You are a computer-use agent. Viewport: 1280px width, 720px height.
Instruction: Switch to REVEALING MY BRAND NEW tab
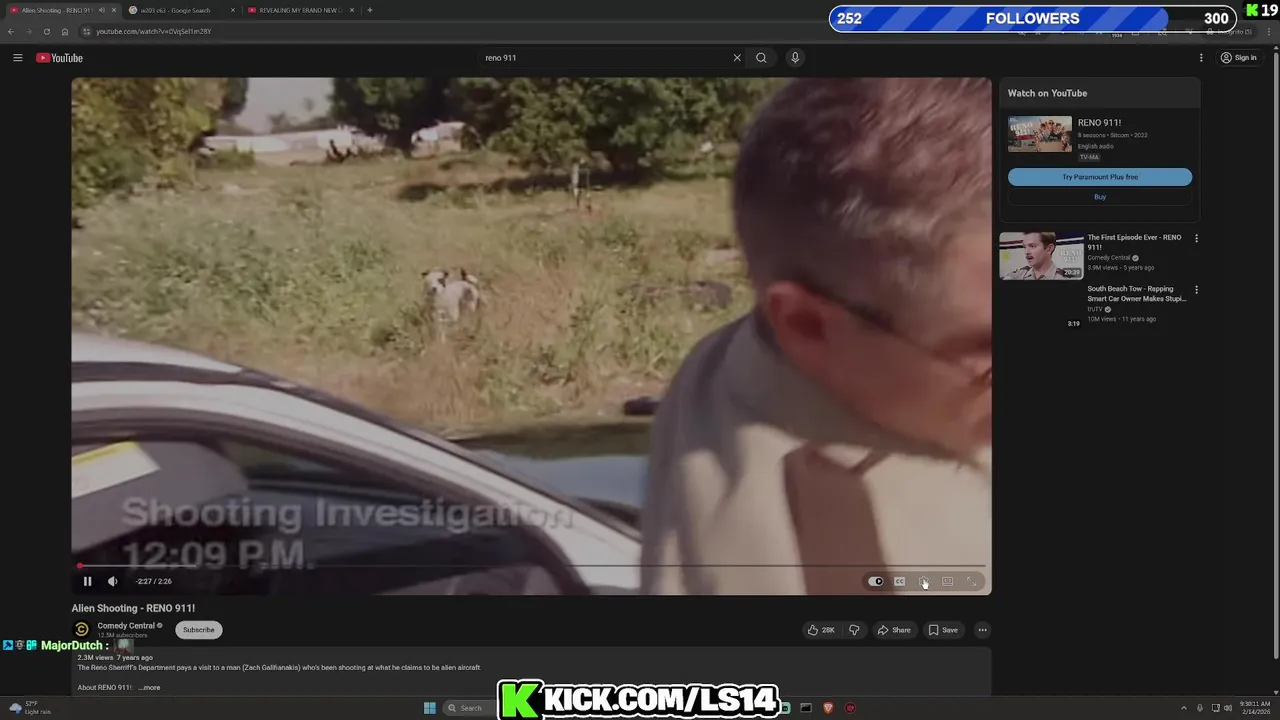(x=300, y=10)
